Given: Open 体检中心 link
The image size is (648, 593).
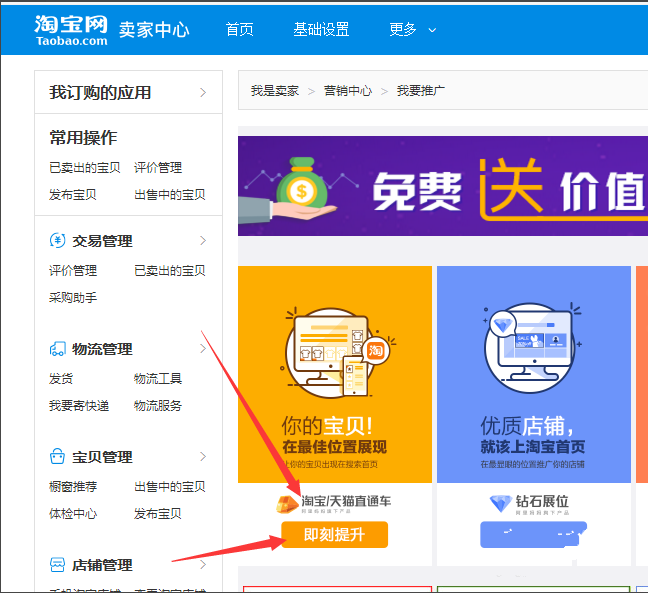Looking at the screenshot, I should (x=73, y=514).
